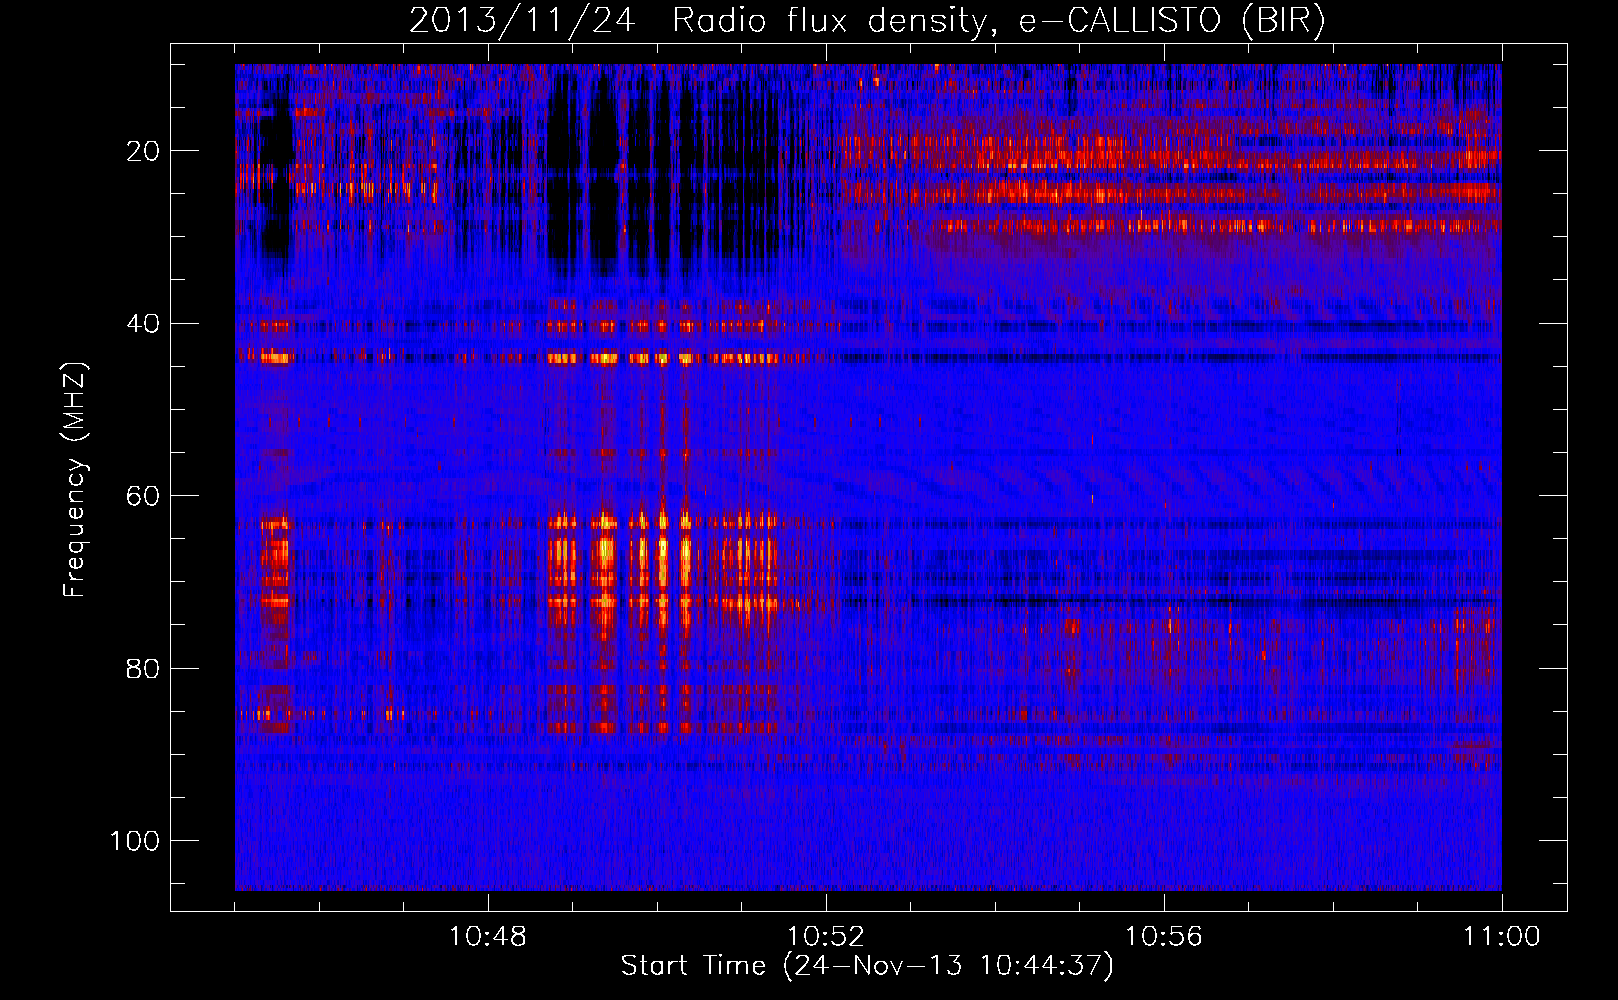
Task: Click the "Frequency (MHZ)" axis label
Action: tap(75, 479)
